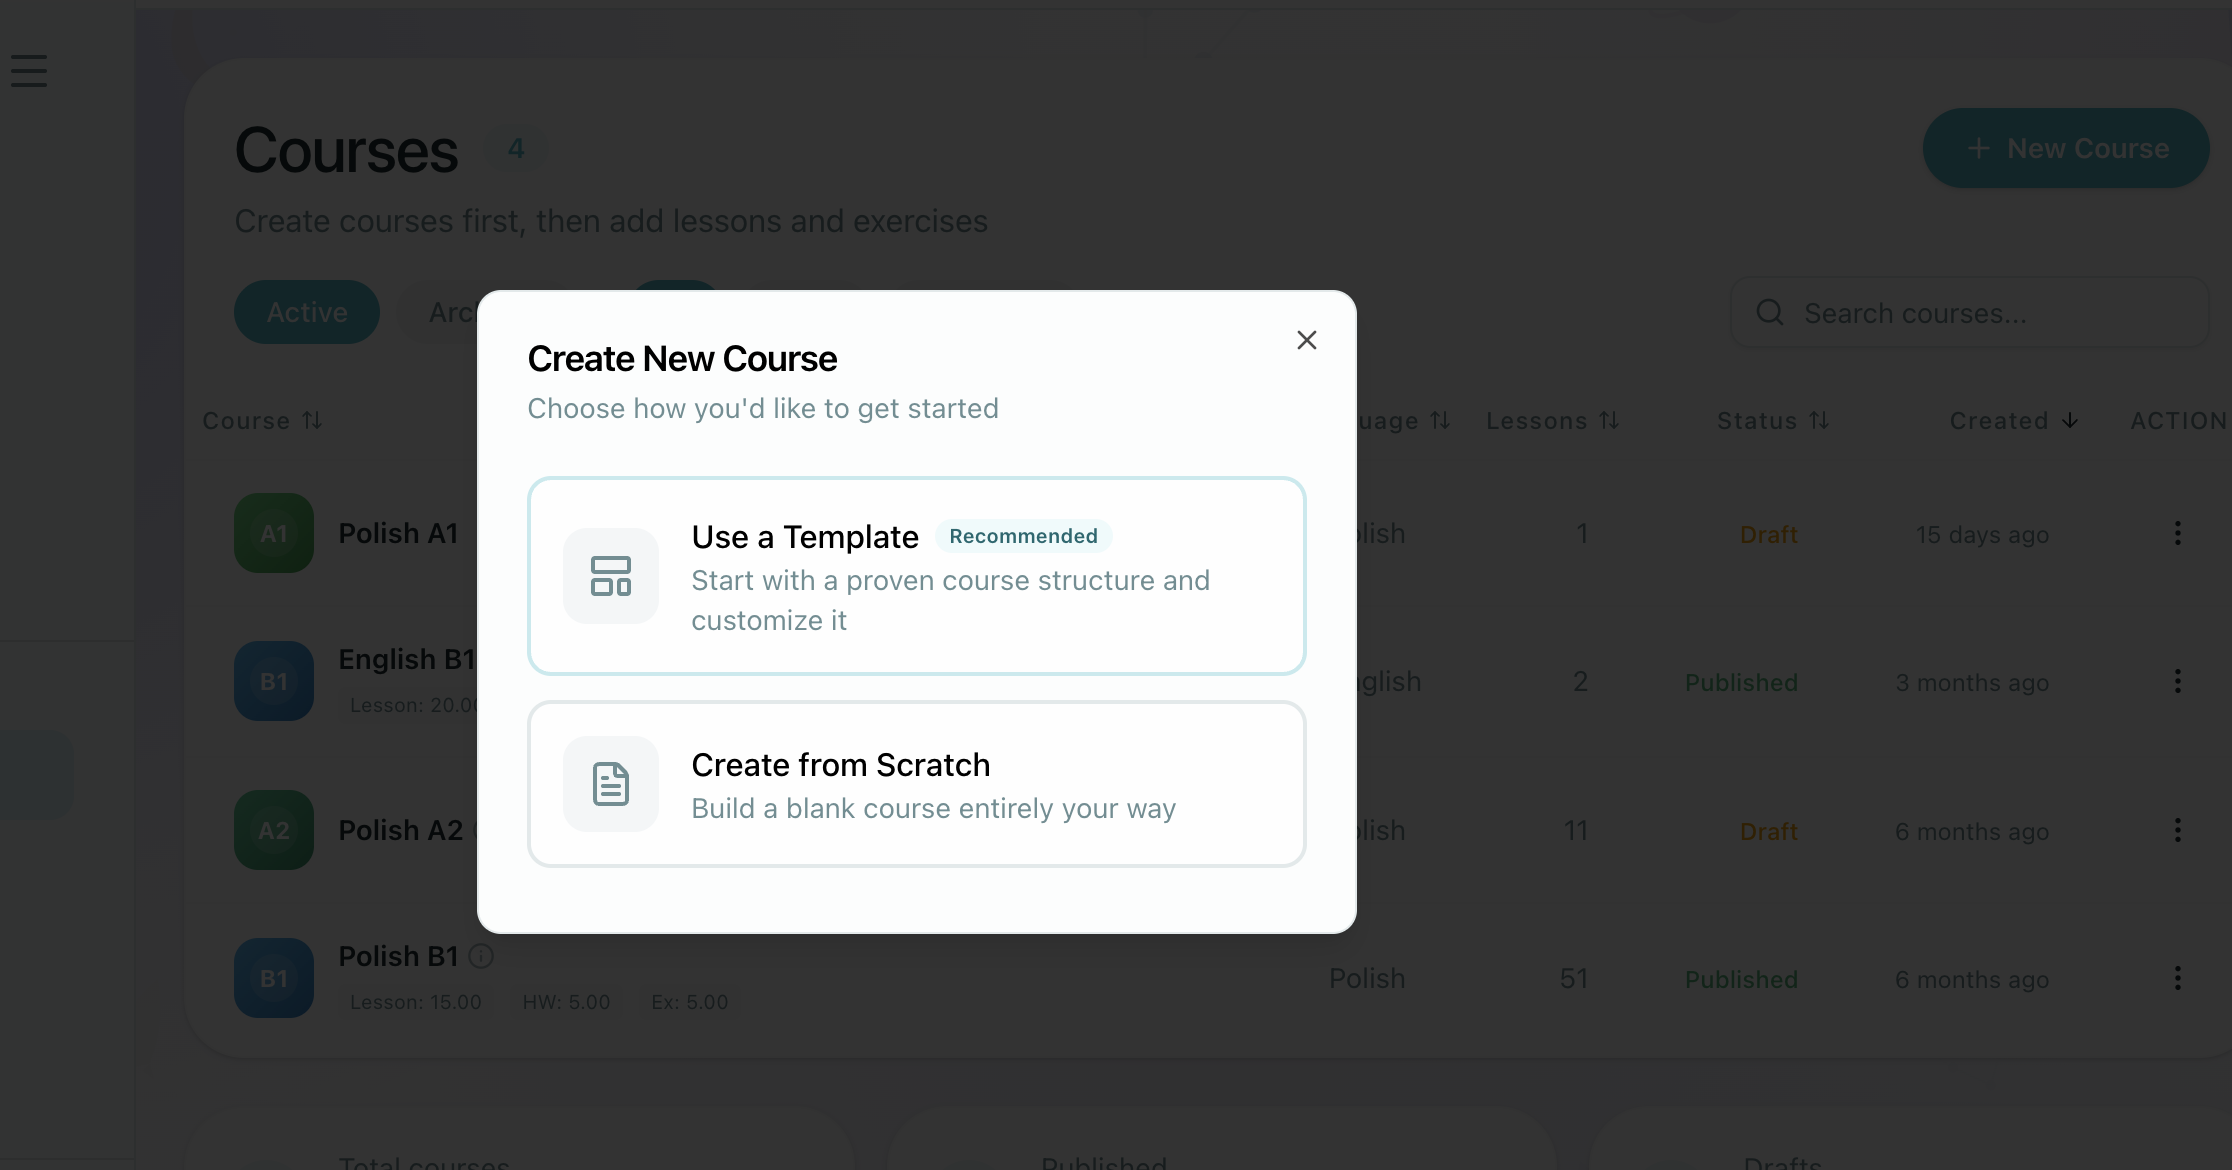Viewport: 2232px width, 1170px height.
Task: Open actions menu for English B1
Action: (x=2177, y=682)
